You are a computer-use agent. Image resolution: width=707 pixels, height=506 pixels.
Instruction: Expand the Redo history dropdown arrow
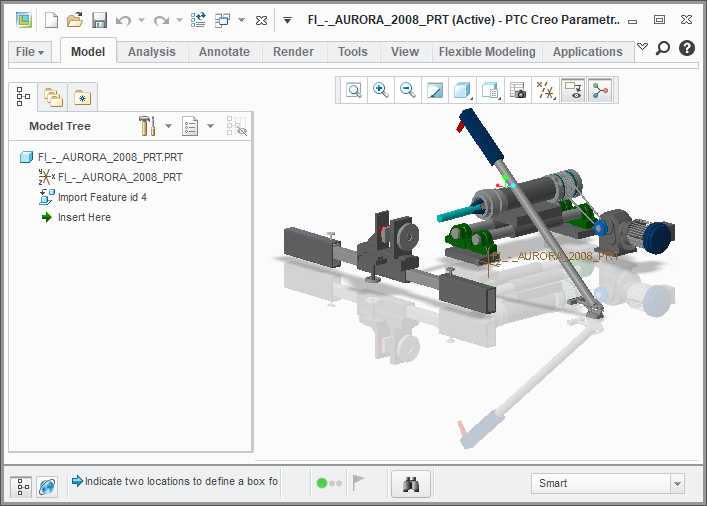click(179, 20)
